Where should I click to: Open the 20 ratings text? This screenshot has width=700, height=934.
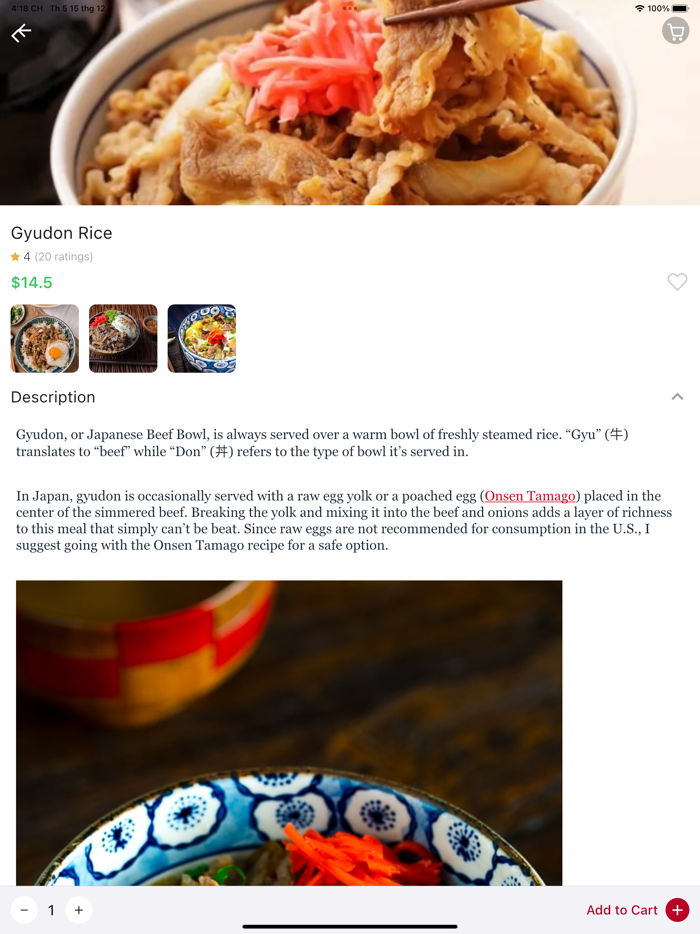[x=64, y=257]
